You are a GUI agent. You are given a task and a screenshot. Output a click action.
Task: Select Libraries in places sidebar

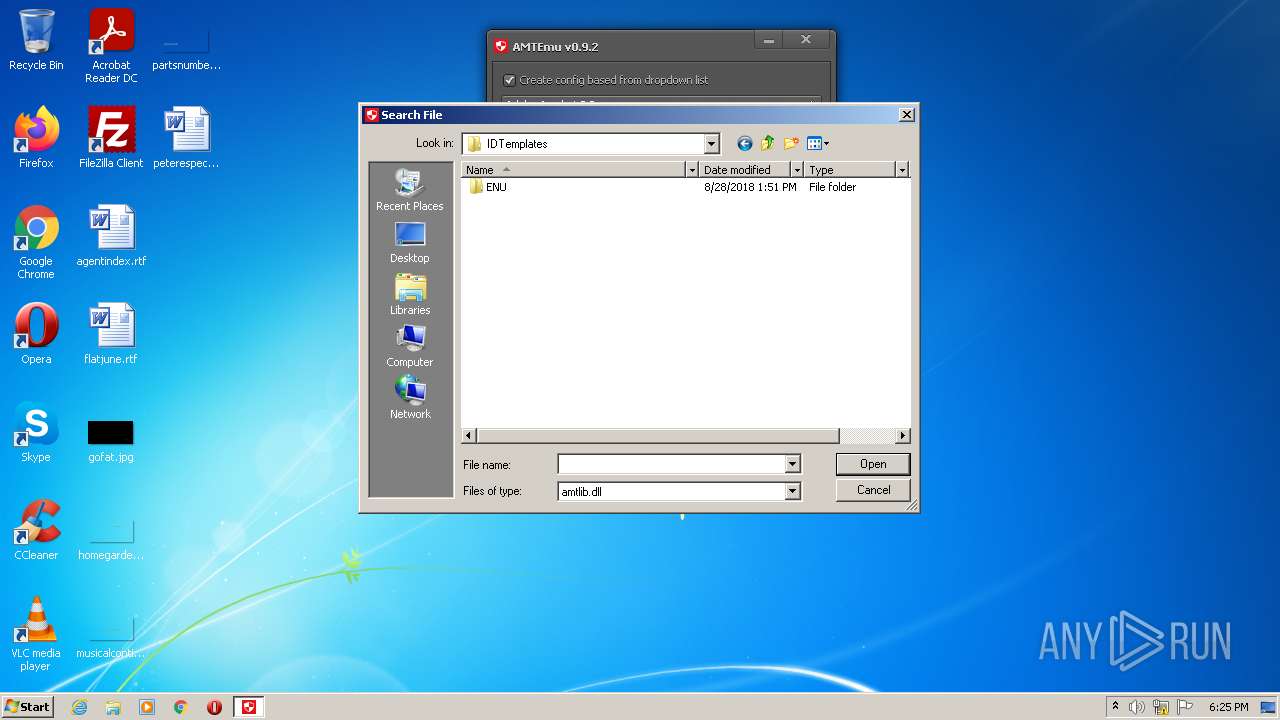(x=410, y=295)
